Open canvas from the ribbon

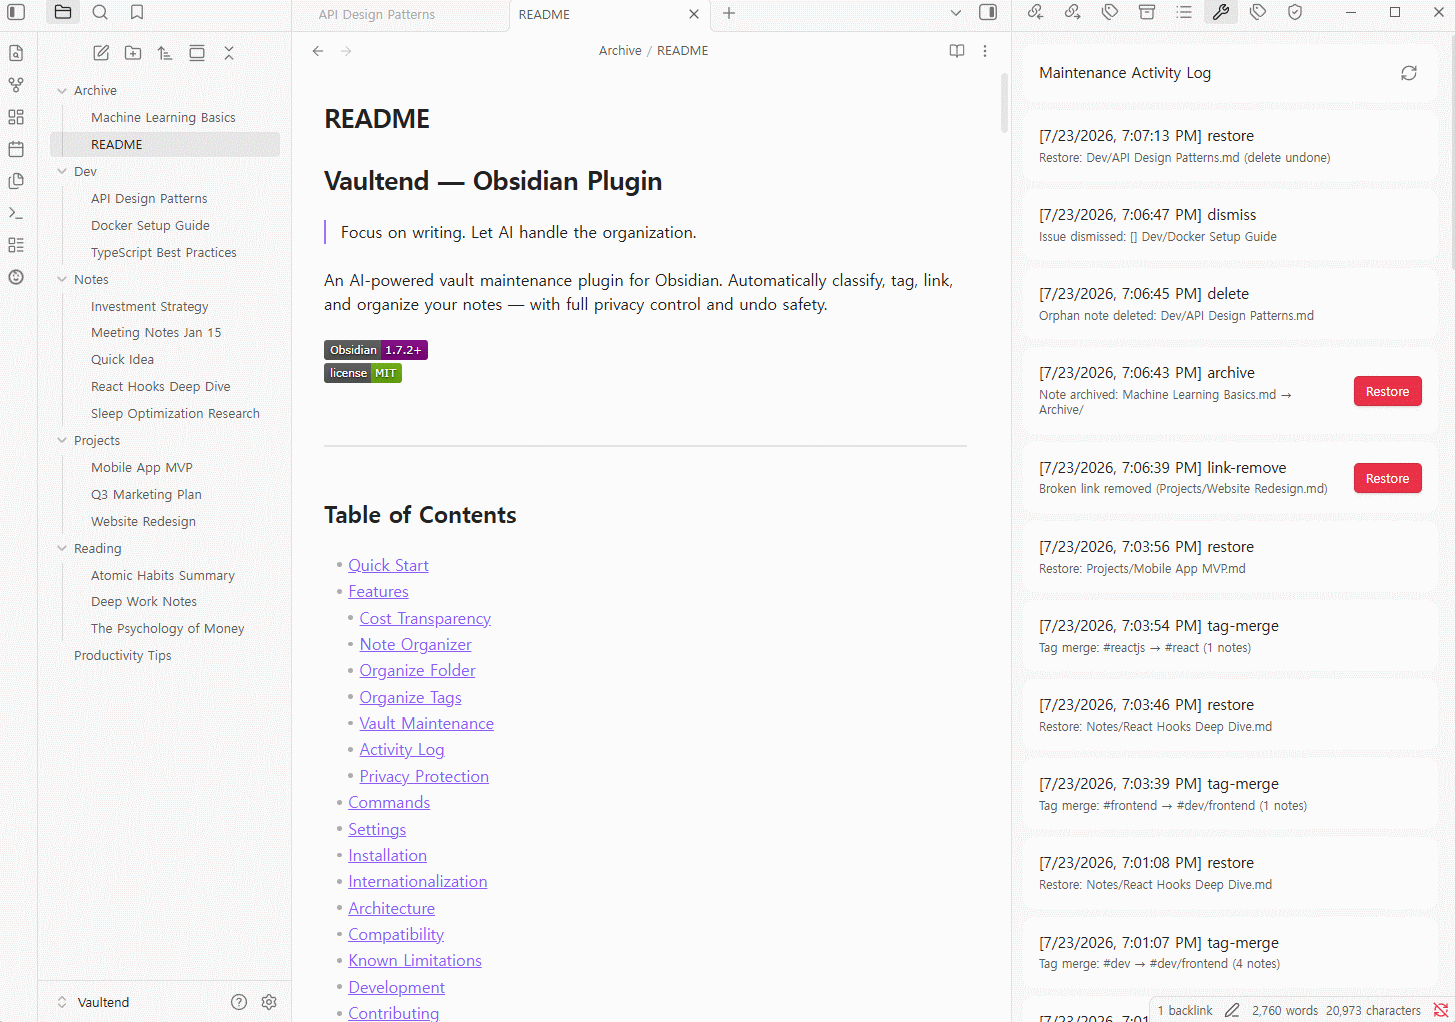(x=16, y=117)
